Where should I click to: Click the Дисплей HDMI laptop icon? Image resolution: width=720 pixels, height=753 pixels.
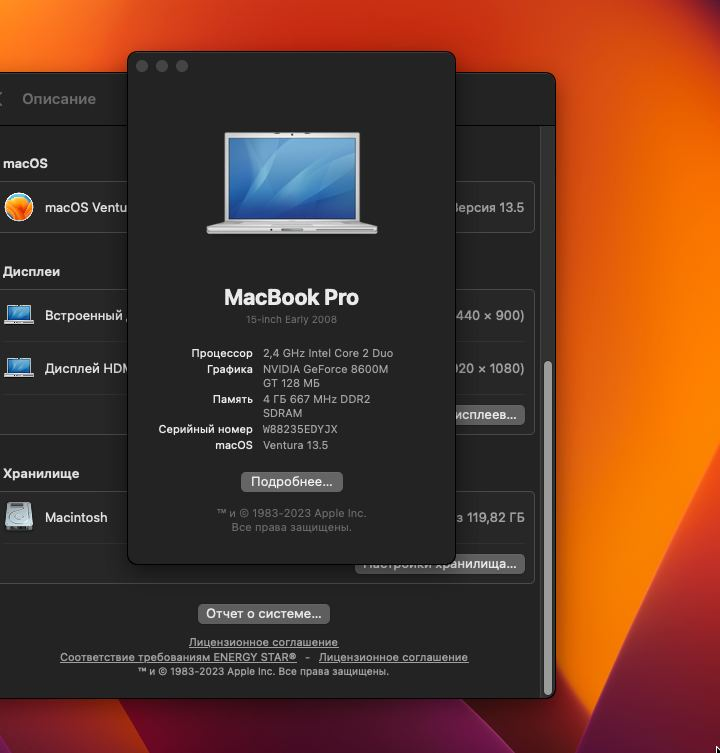point(19,368)
